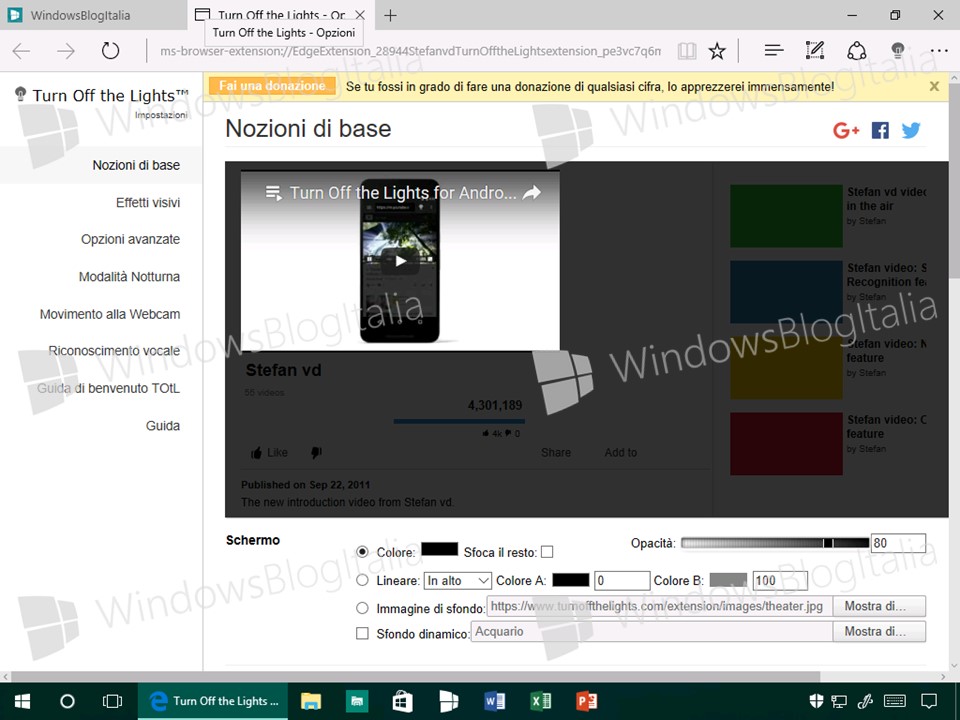Open the green video thumbnail
Screen dimensions: 960x720
click(x=786, y=216)
